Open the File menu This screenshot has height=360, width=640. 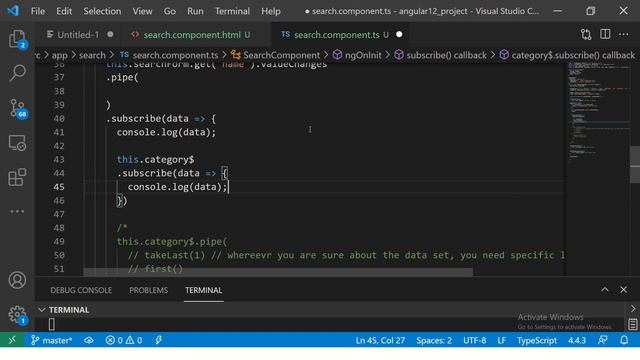pyautogui.click(x=38, y=11)
